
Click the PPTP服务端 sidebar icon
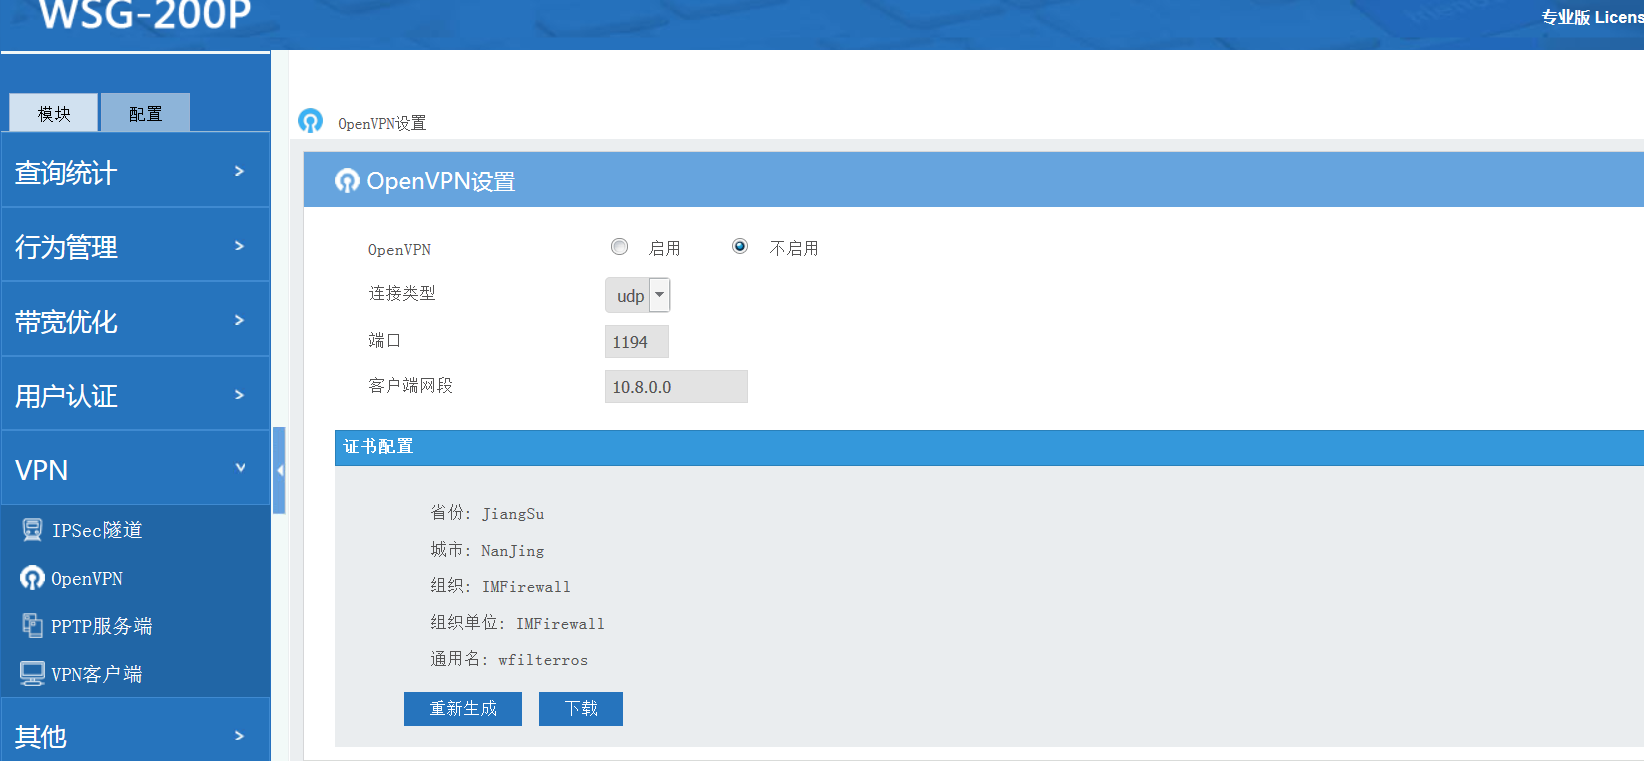point(32,626)
